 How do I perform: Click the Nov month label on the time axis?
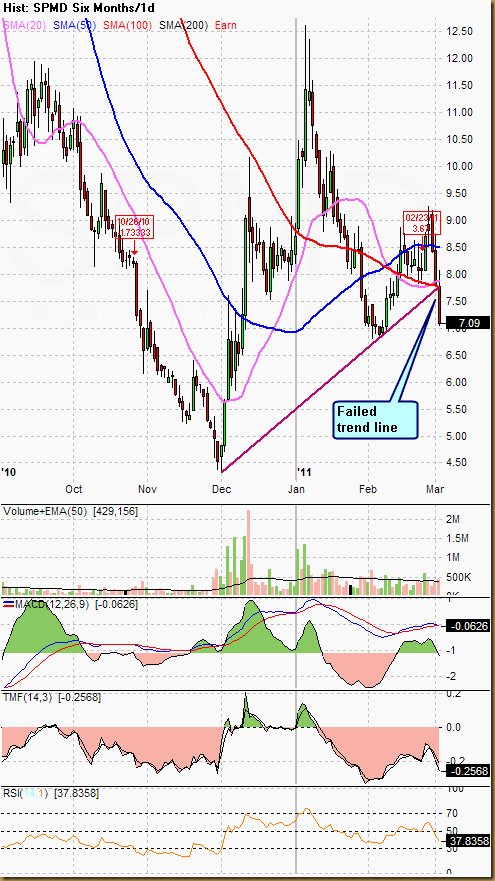coord(148,488)
